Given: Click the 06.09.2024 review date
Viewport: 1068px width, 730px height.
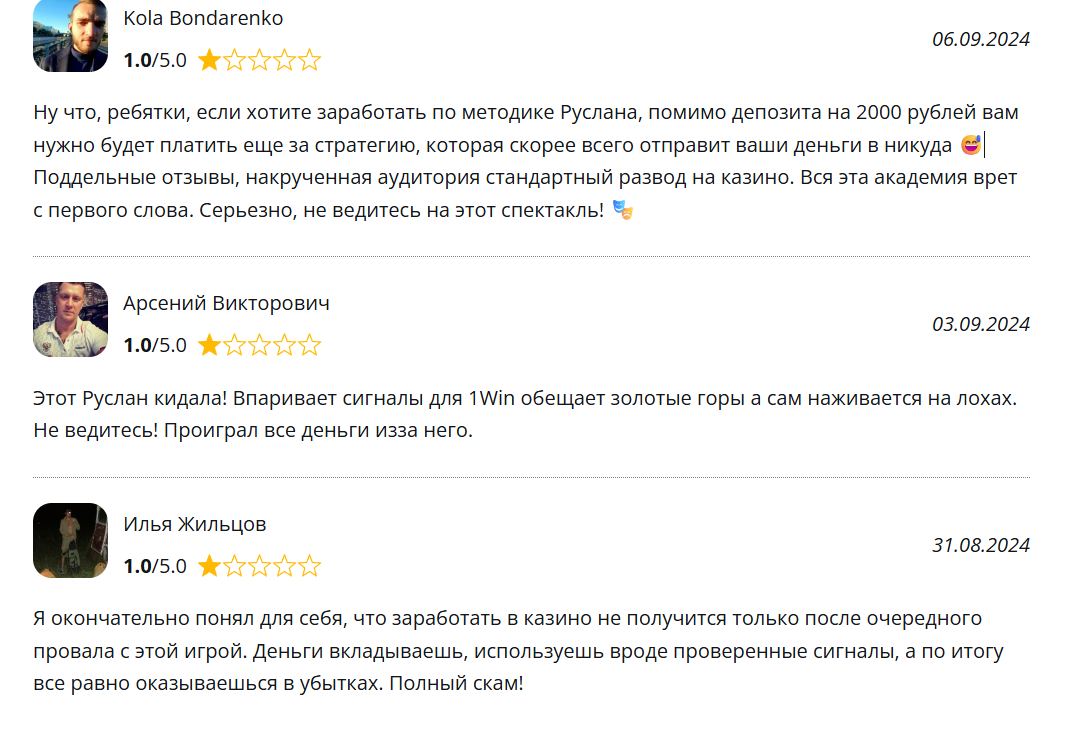Looking at the screenshot, I should coord(980,39).
